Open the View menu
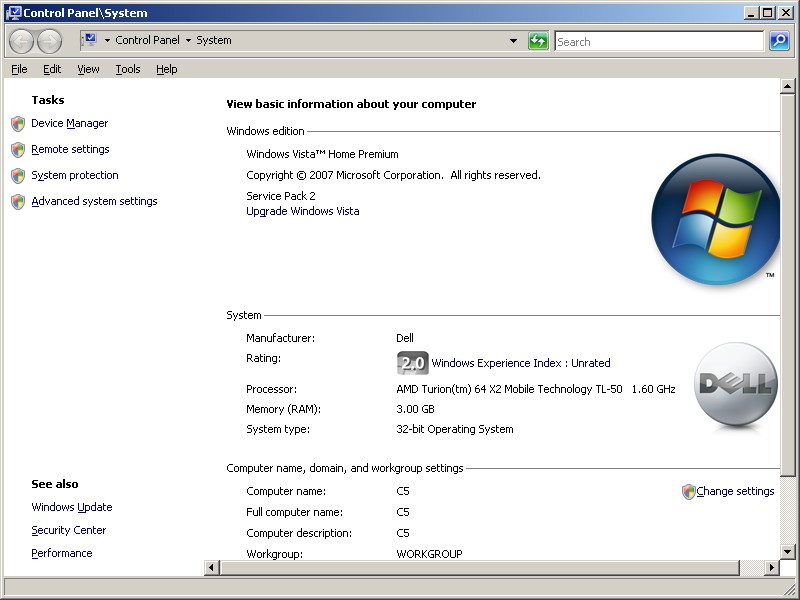The height and width of the screenshot is (600, 800). (x=88, y=69)
